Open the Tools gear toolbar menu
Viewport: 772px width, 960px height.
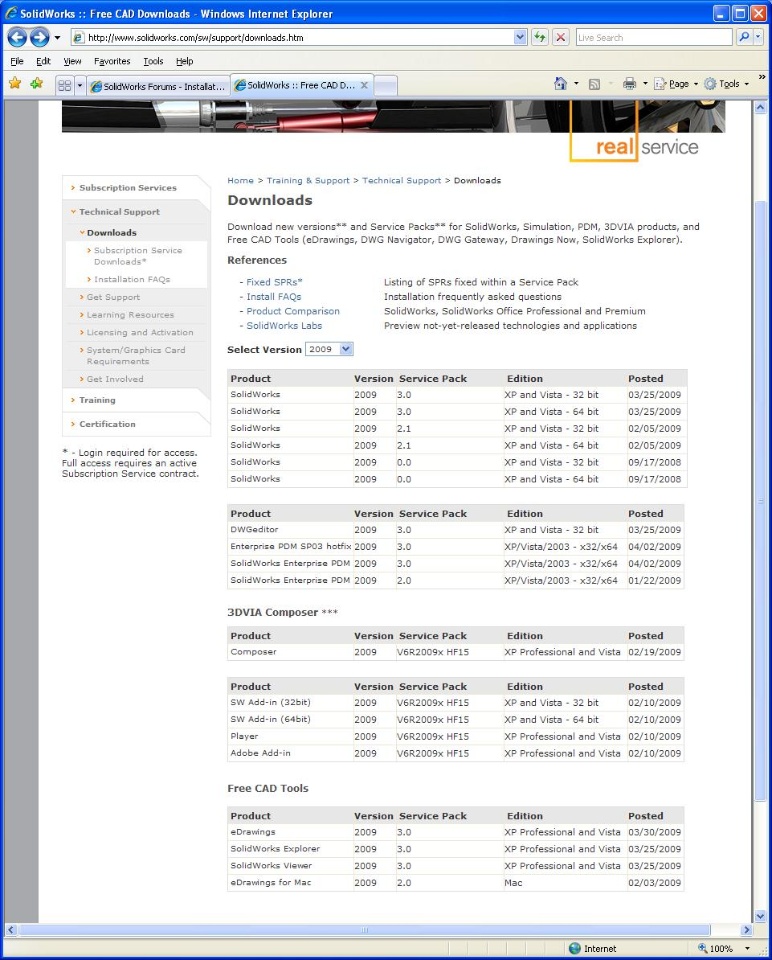pyautogui.click(x=726, y=84)
